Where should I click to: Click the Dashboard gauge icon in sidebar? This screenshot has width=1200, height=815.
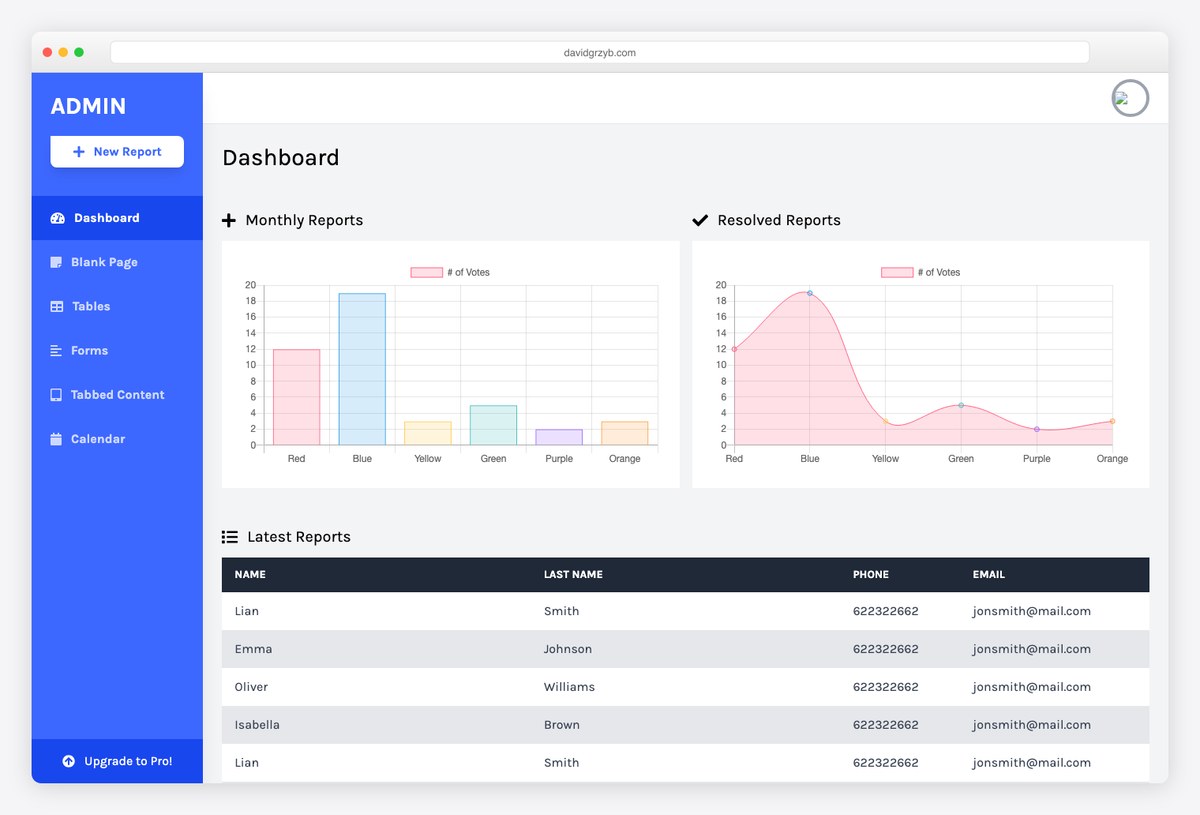tap(57, 218)
